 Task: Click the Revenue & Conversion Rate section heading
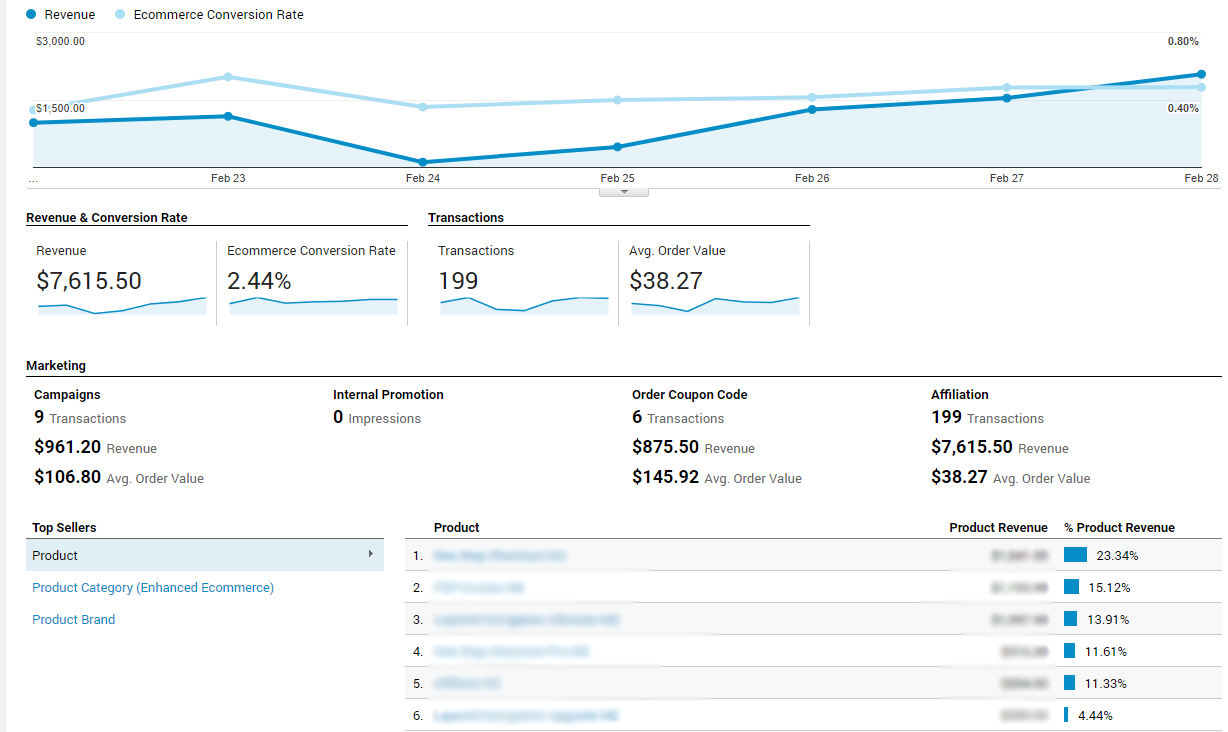tap(107, 217)
